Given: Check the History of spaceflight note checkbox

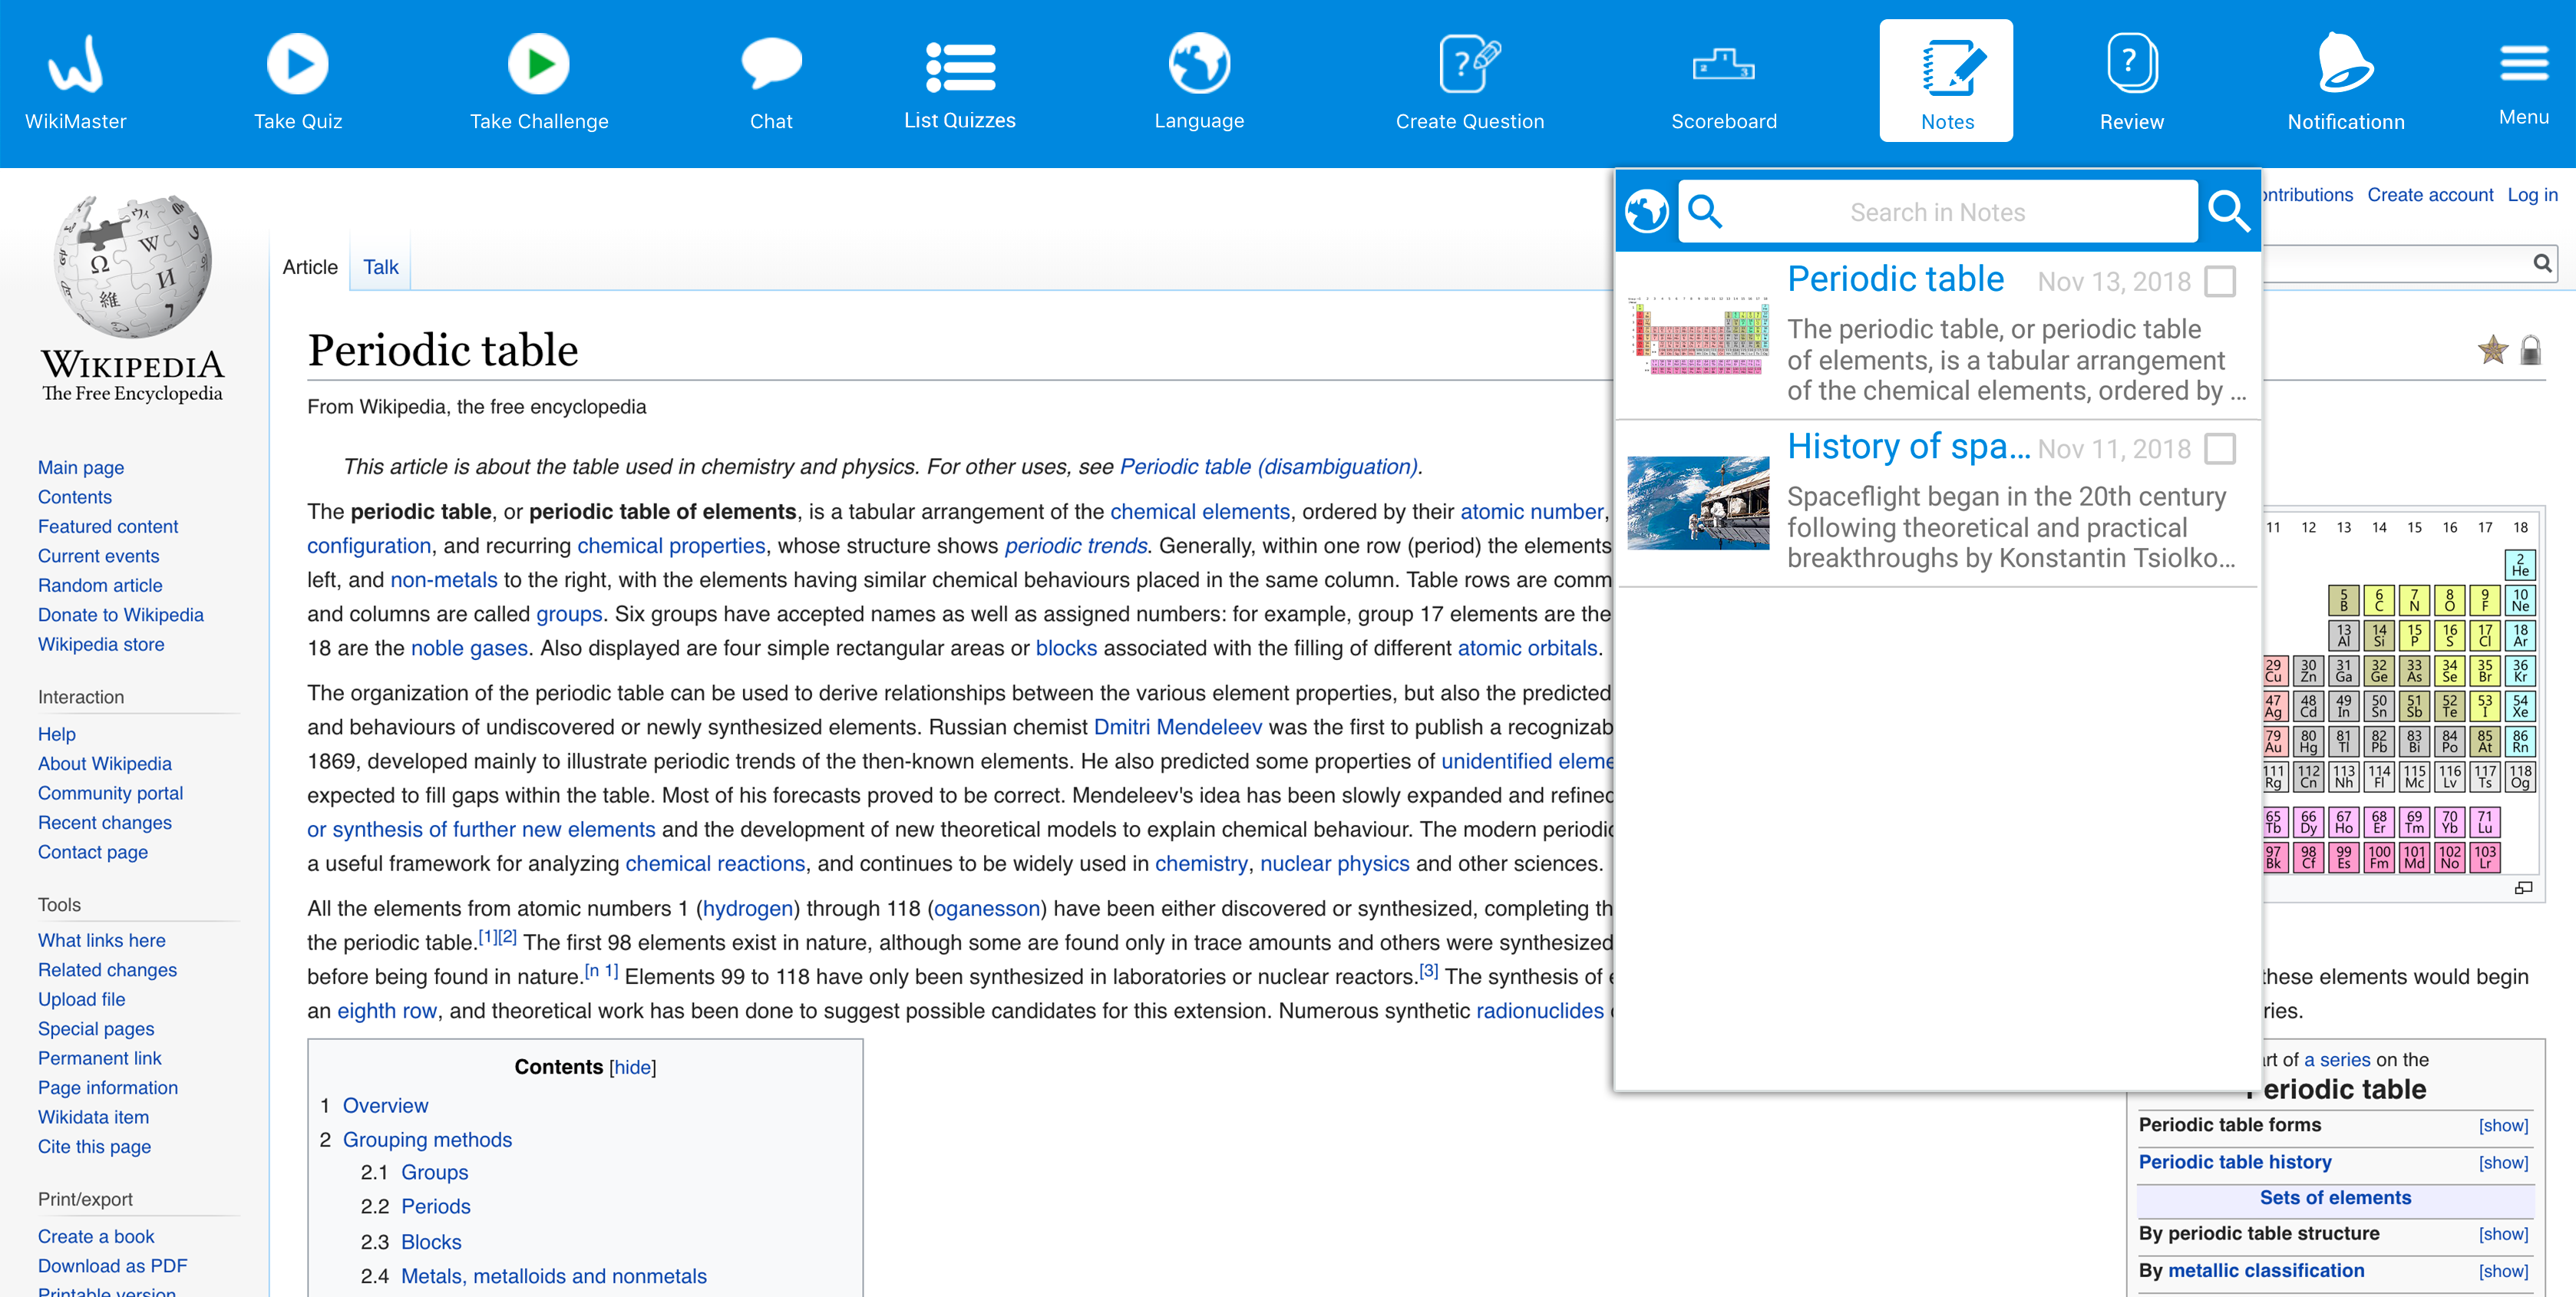Looking at the screenshot, I should (2219, 449).
